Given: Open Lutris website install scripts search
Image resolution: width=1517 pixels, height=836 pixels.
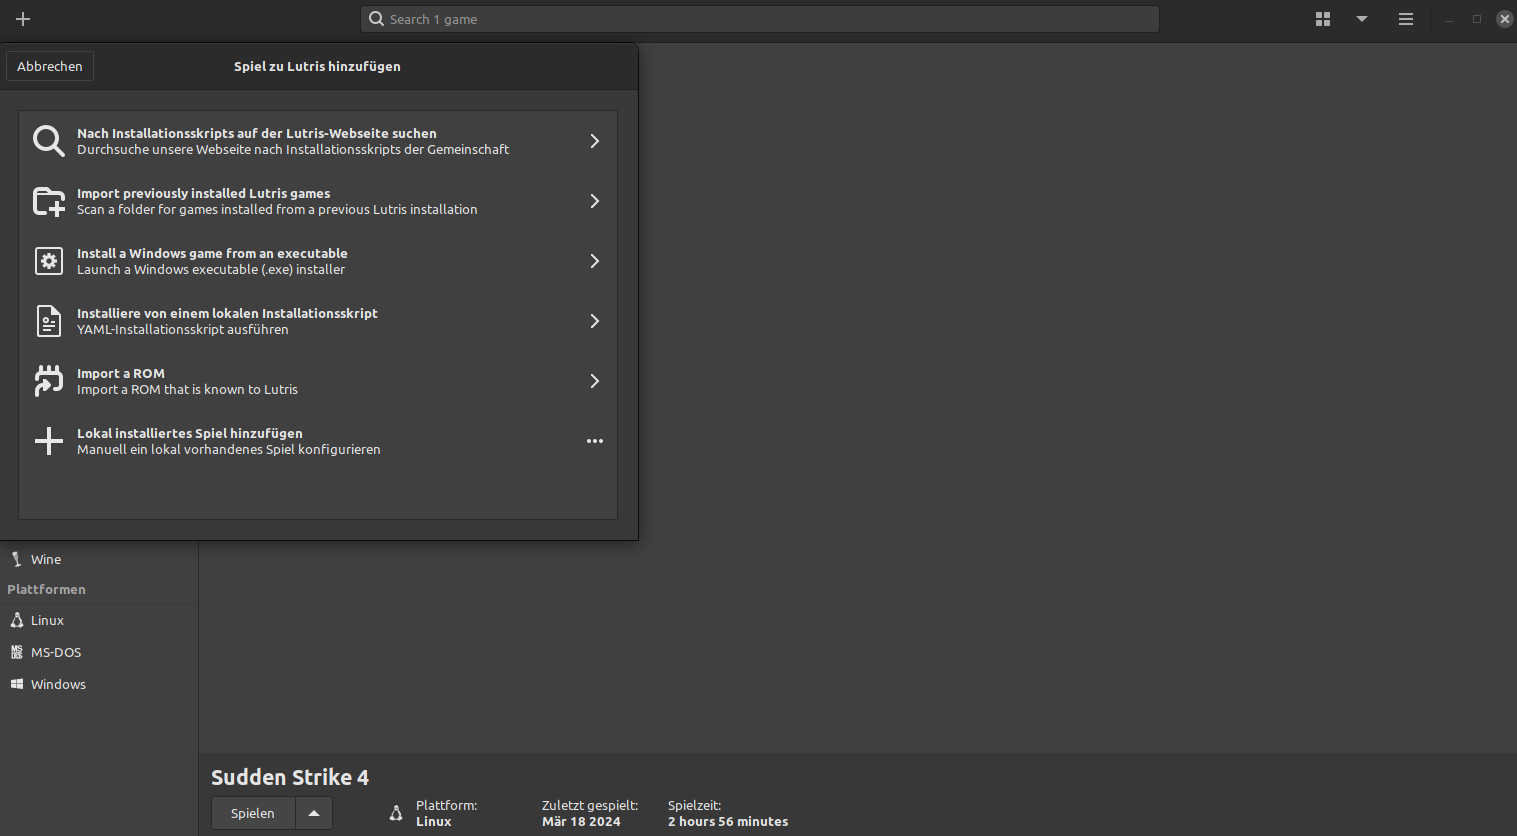Looking at the screenshot, I should pyautogui.click(x=318, y=141).
